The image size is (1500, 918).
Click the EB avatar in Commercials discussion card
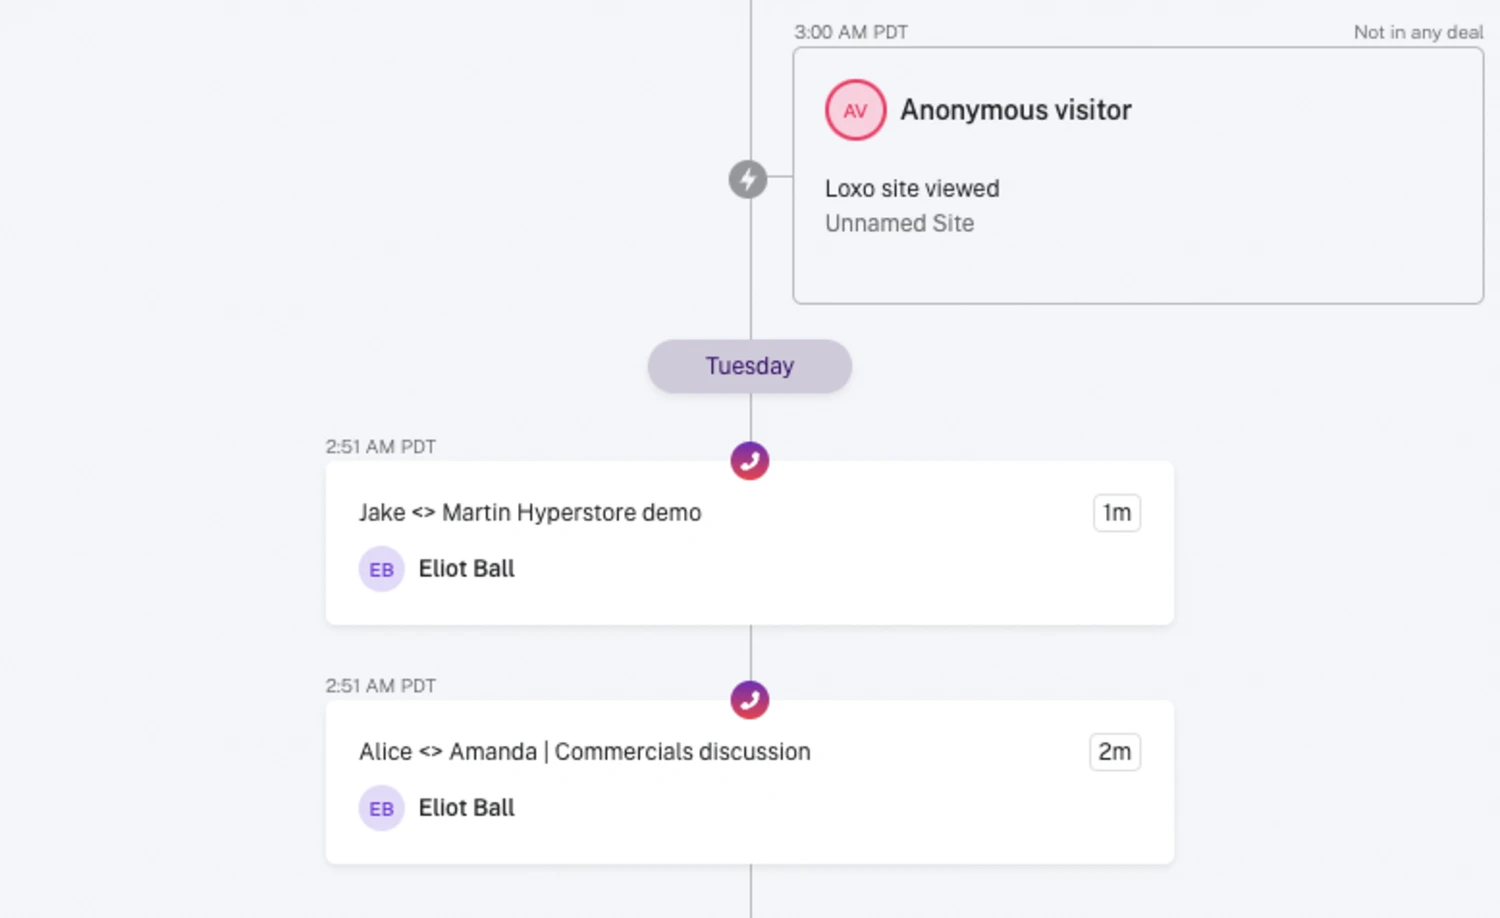pyautogui.click(x=381, y=808)
